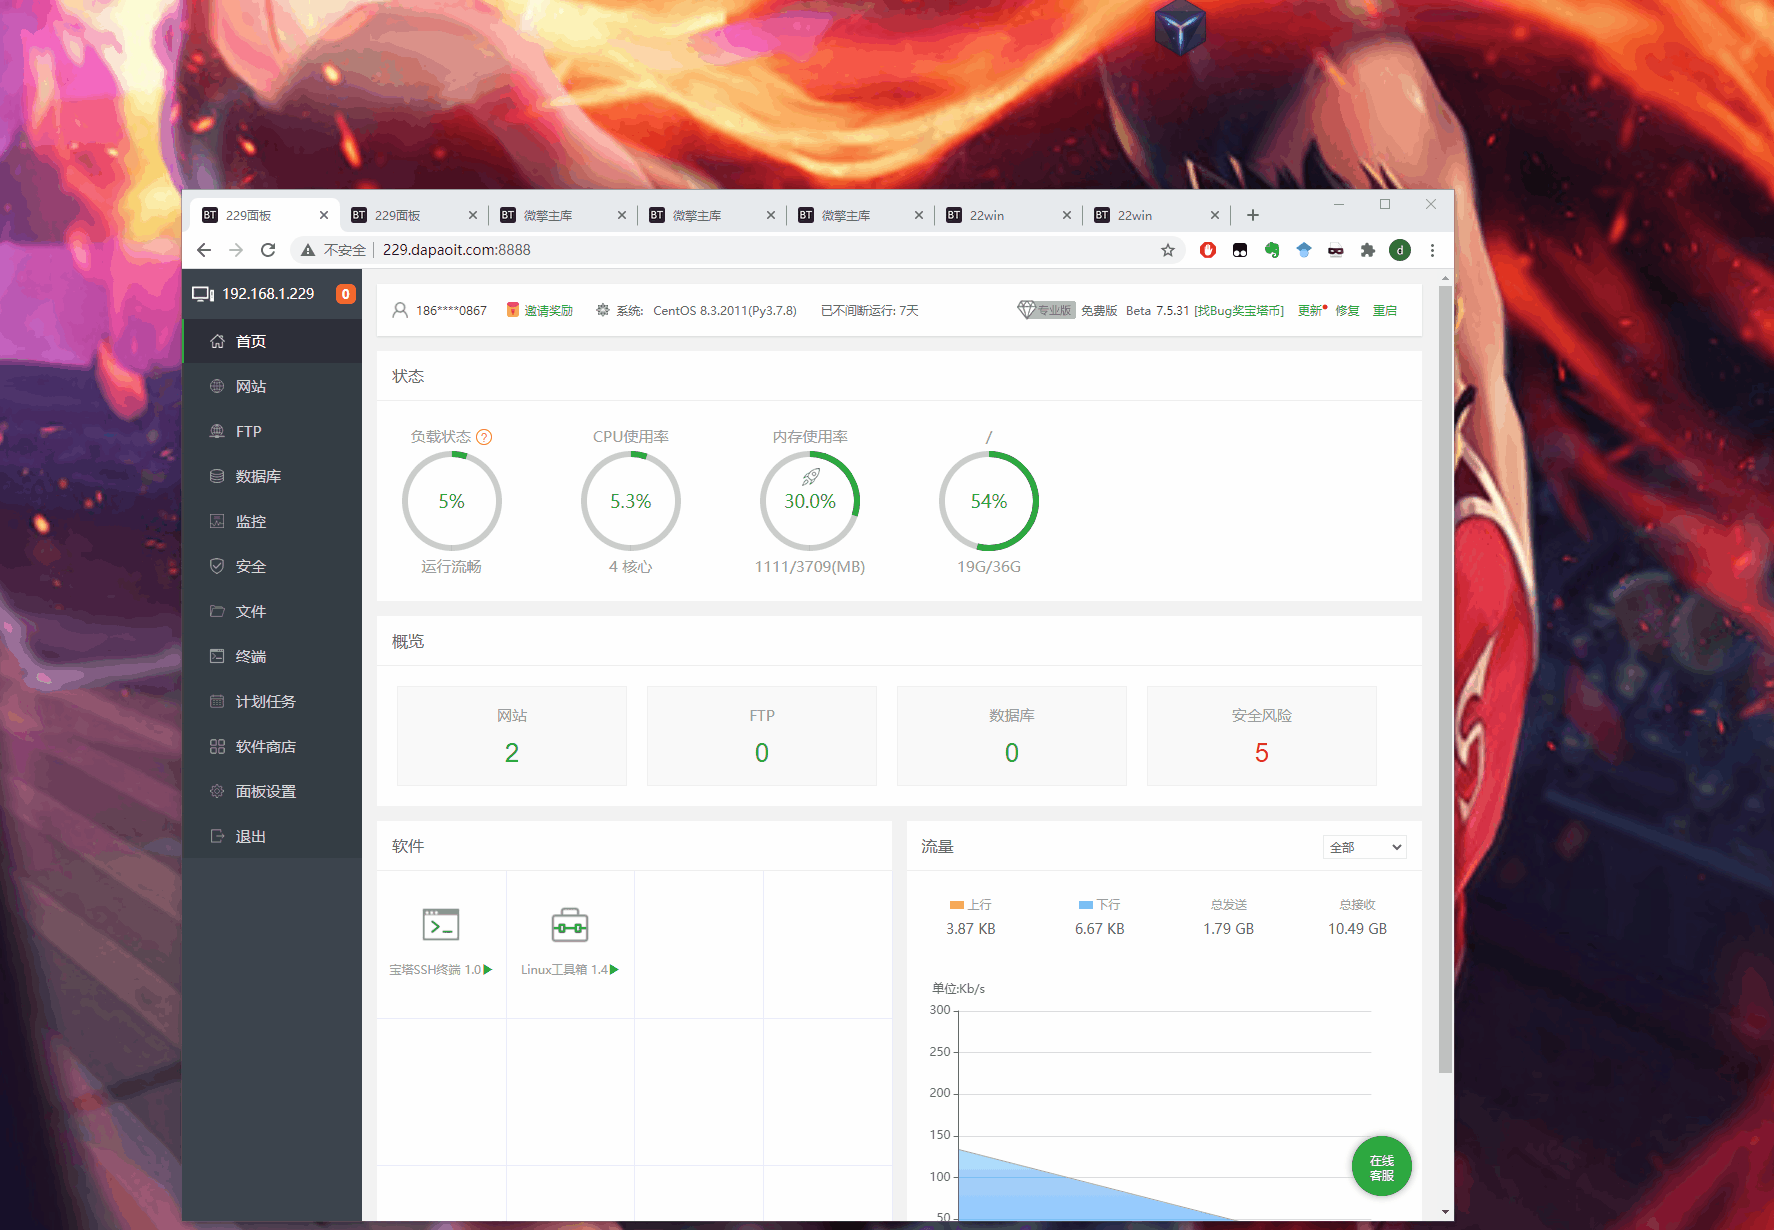
Task: Open a new browser tab
Action: tap(1253, 215)
